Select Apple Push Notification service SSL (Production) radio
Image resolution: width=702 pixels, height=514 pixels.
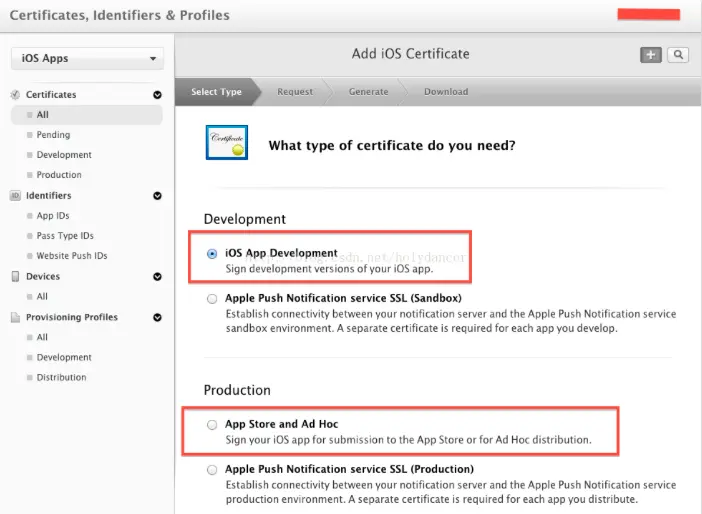[212, 470]
